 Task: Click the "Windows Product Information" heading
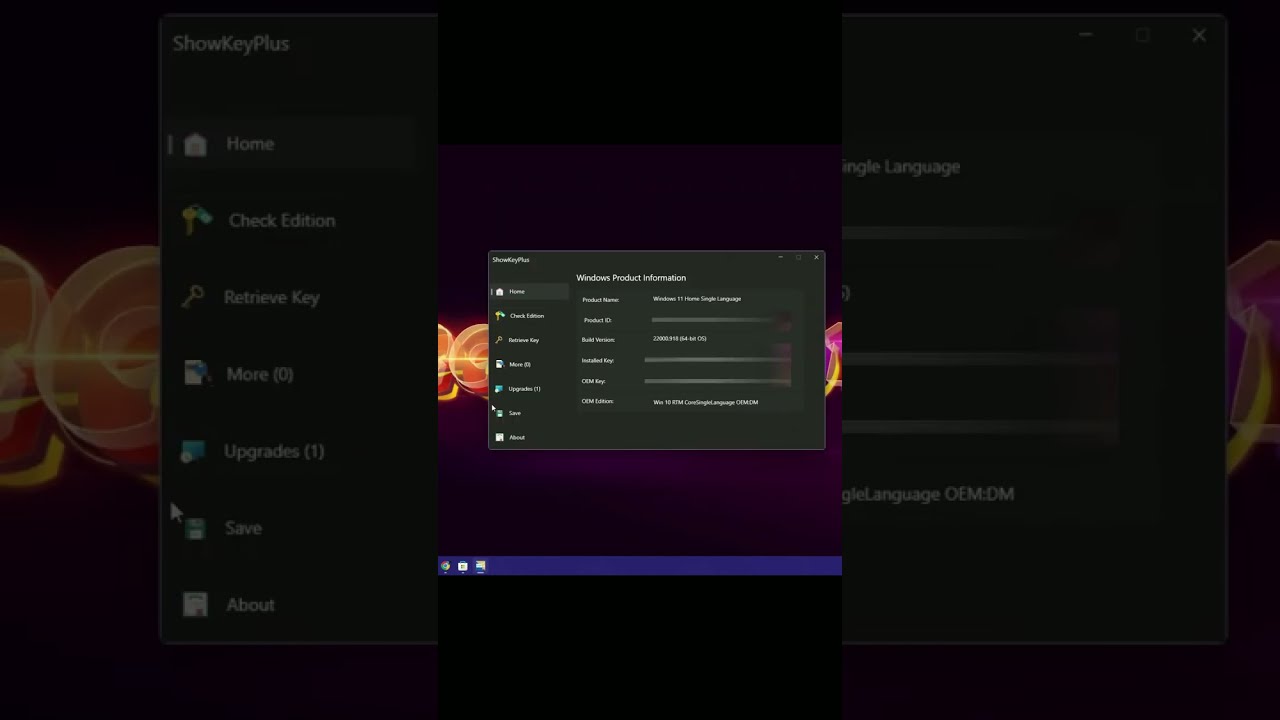(631, 278)
